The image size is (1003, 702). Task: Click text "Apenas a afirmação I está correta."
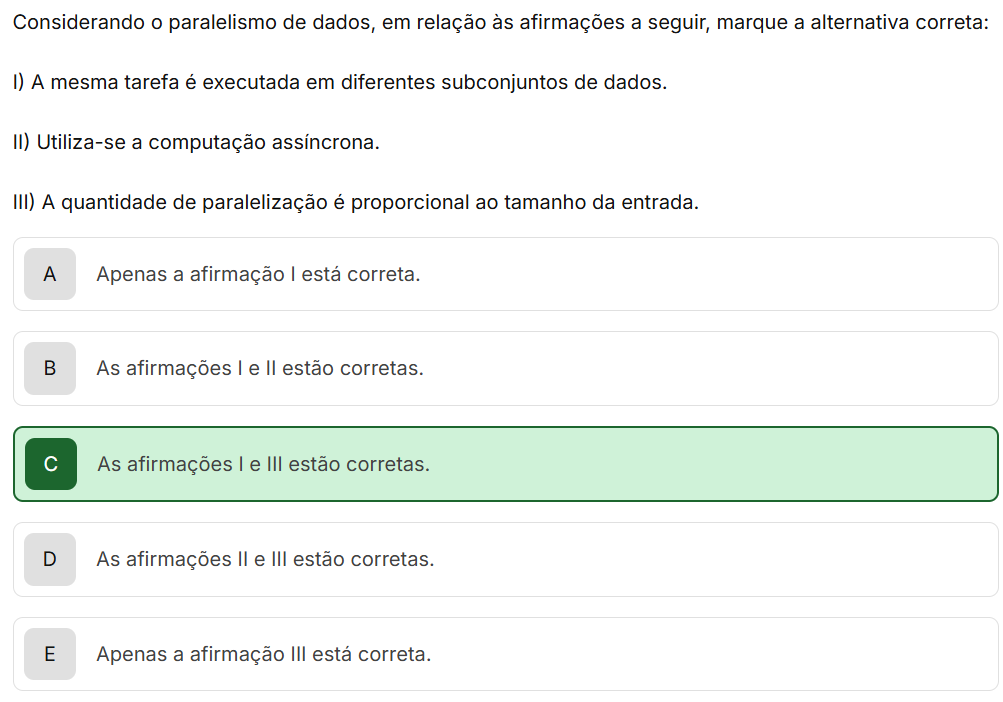pyautogui.click(x=258, y=274)
